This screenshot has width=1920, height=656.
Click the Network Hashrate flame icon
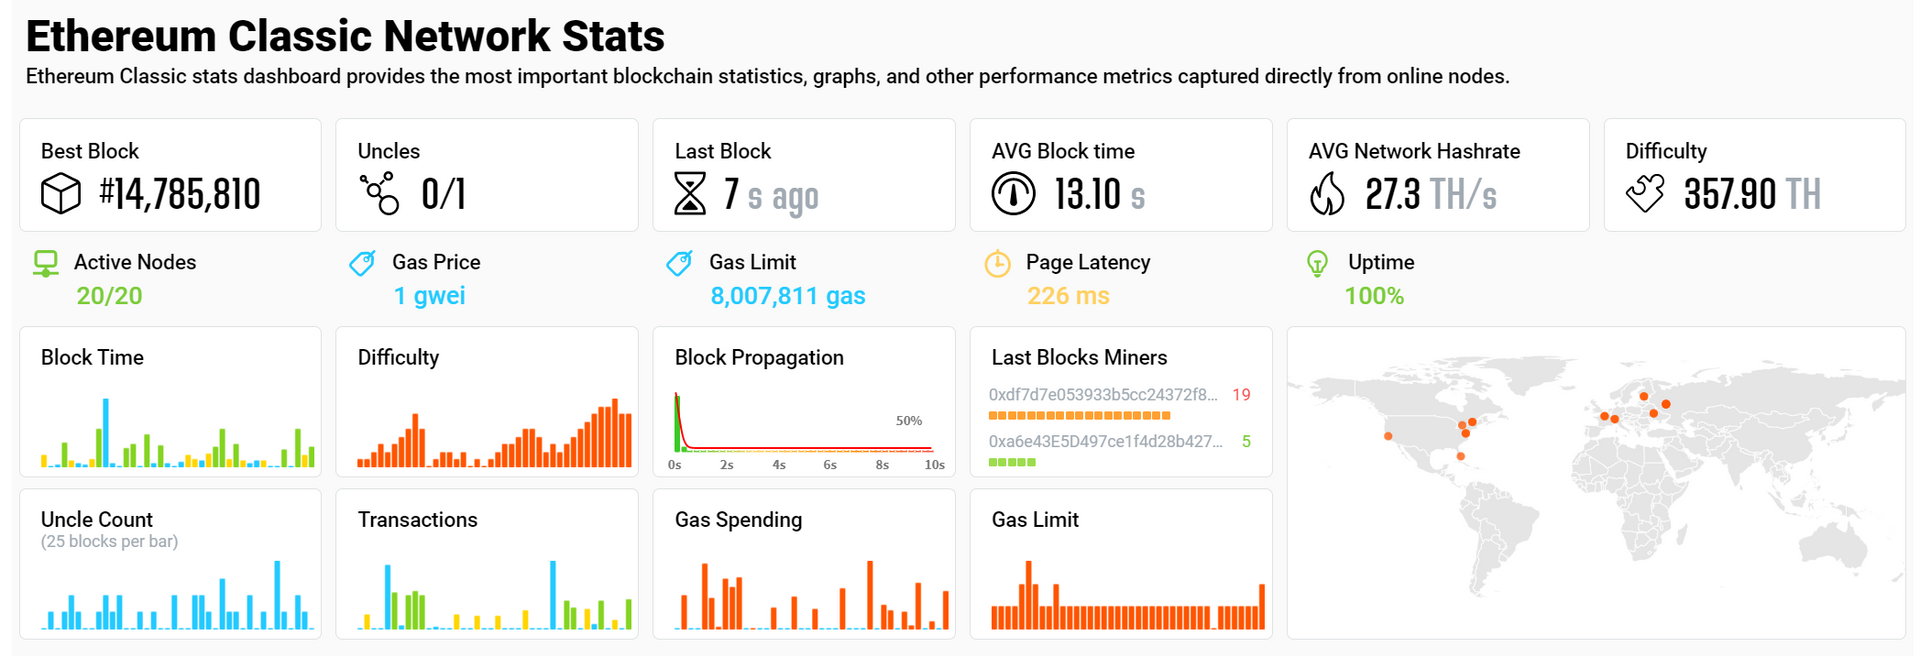click(1328, 193)
